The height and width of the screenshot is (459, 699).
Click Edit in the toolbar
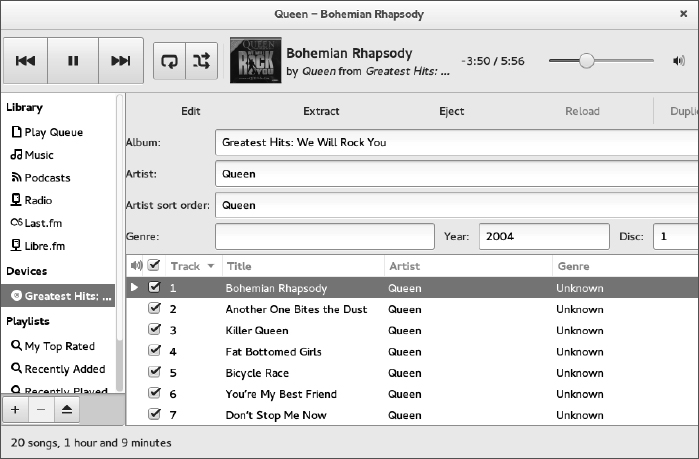point(191,111)
